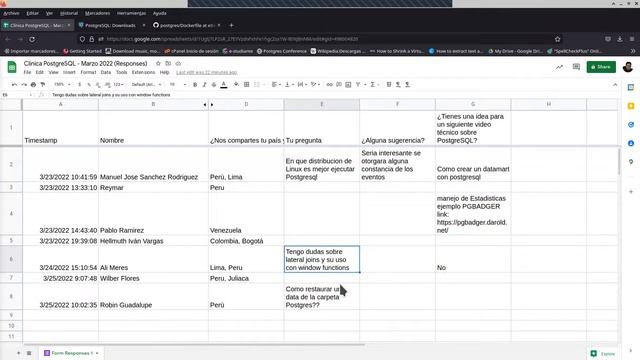Open vertical align dropdown
640x360 pixels.
(289, 84)
